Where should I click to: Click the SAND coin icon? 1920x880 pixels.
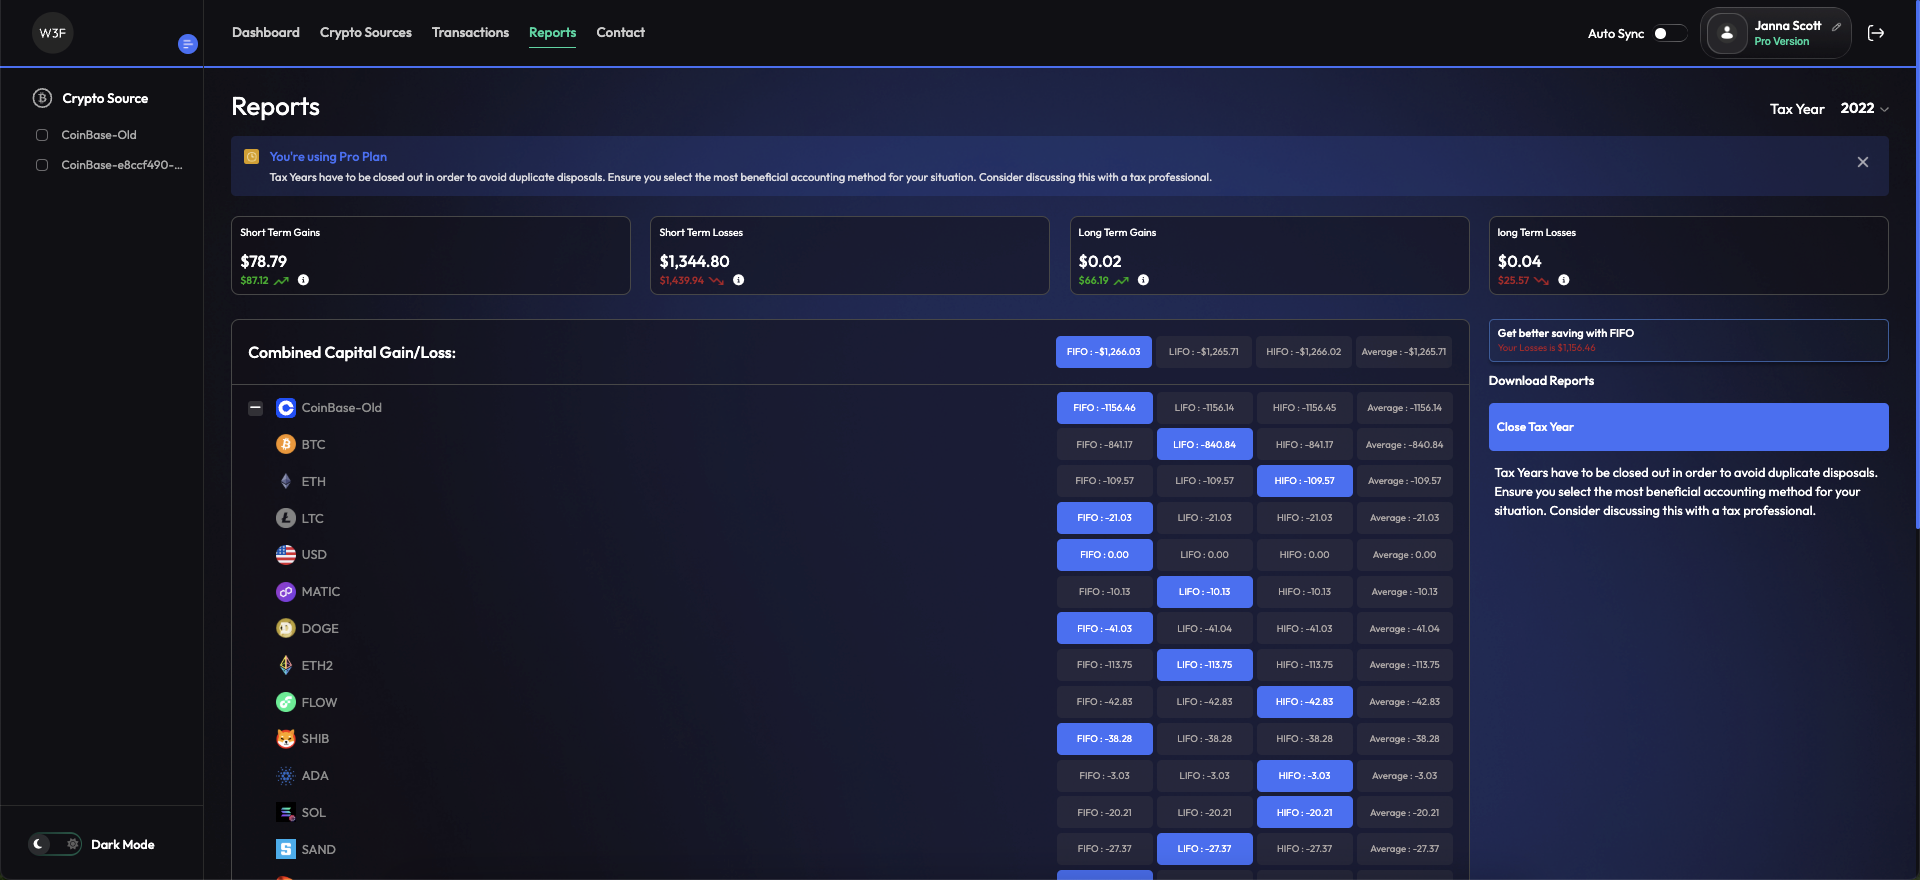coord(286,849)
